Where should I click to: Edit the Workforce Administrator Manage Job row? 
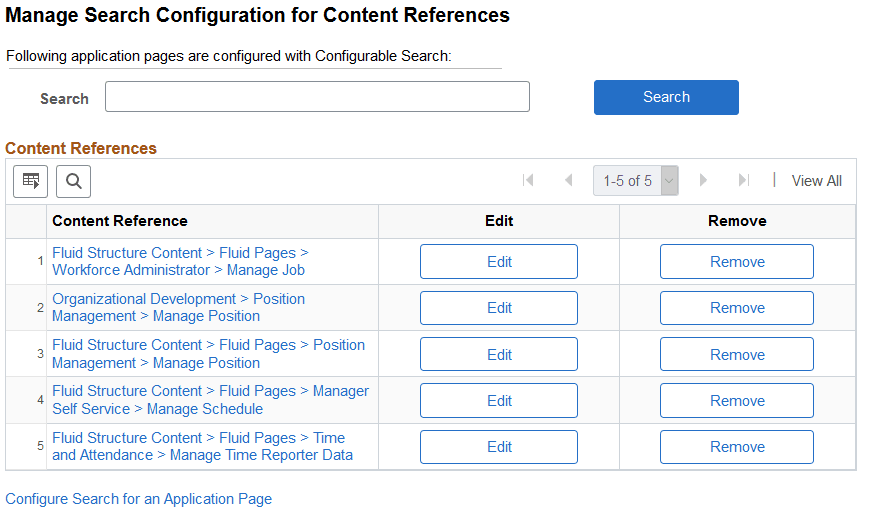point(498,262)
